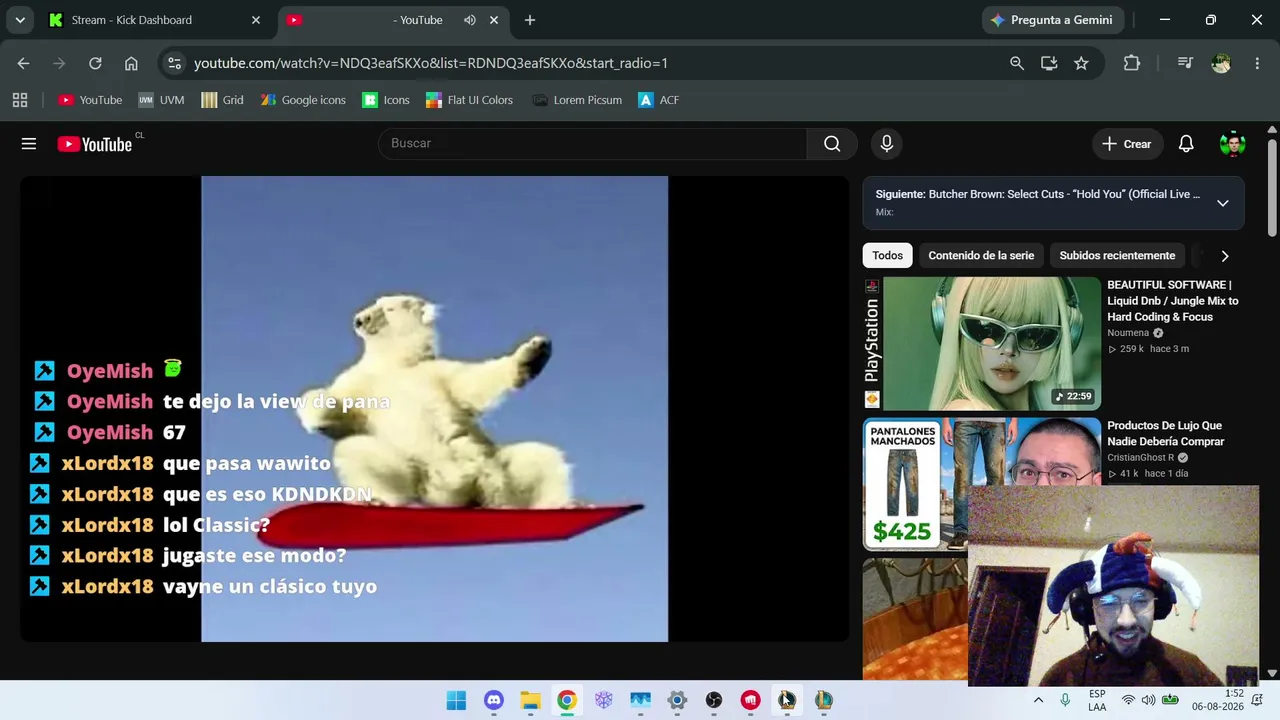1280x720 pixels.
Task: Click the YouTube search field Buscar
Action: click(x=592, y=144)
